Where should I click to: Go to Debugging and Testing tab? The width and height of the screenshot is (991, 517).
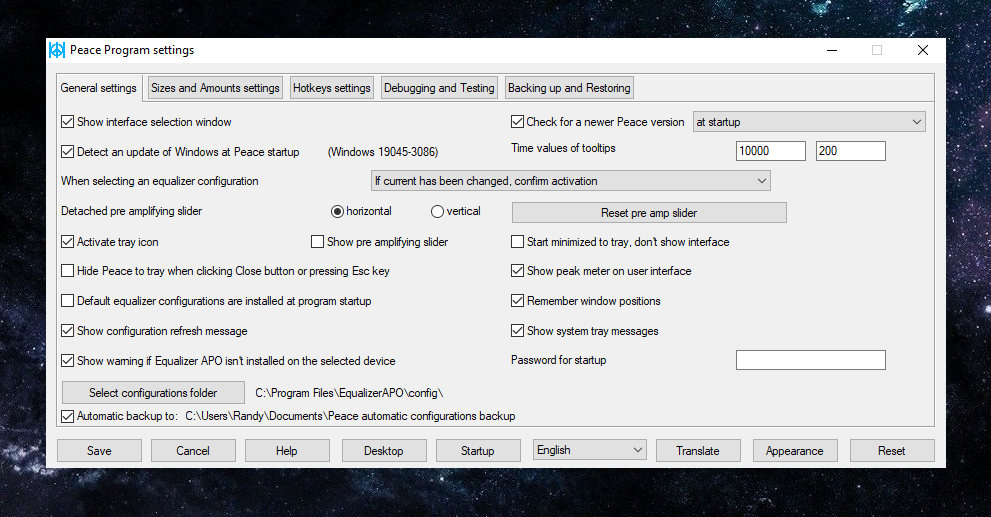pyautogui.click(x=439, y=88)
